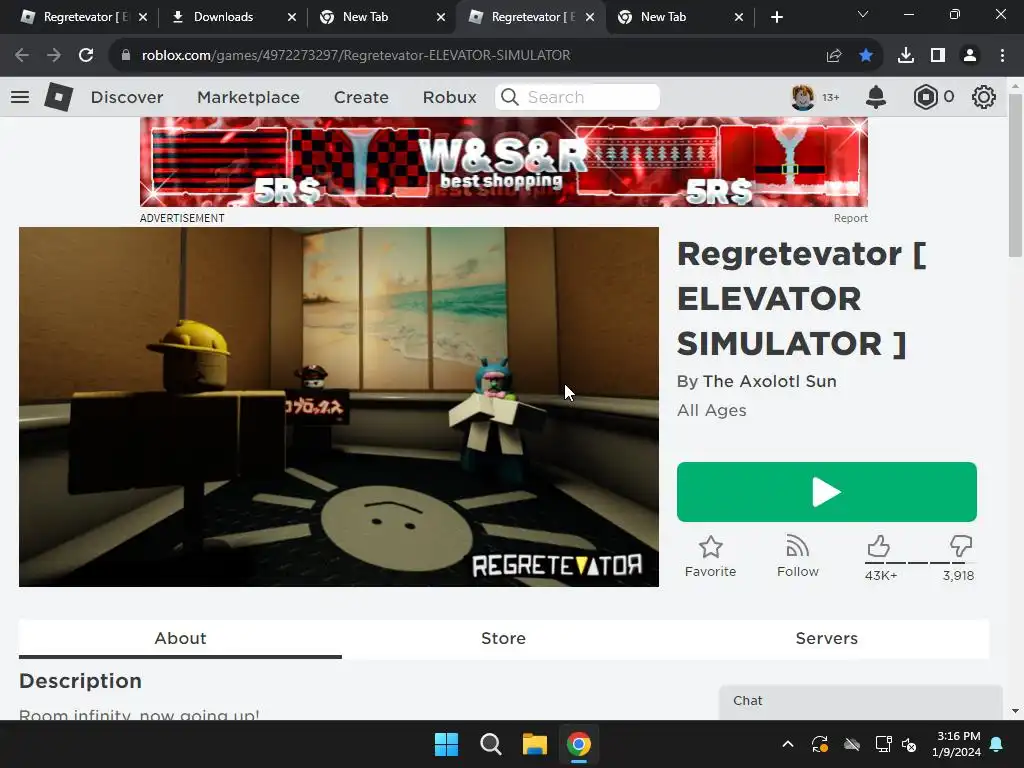Follow the game using the Follow icon
This screenshot has width=1024, height=768.
tap(797, 546)
